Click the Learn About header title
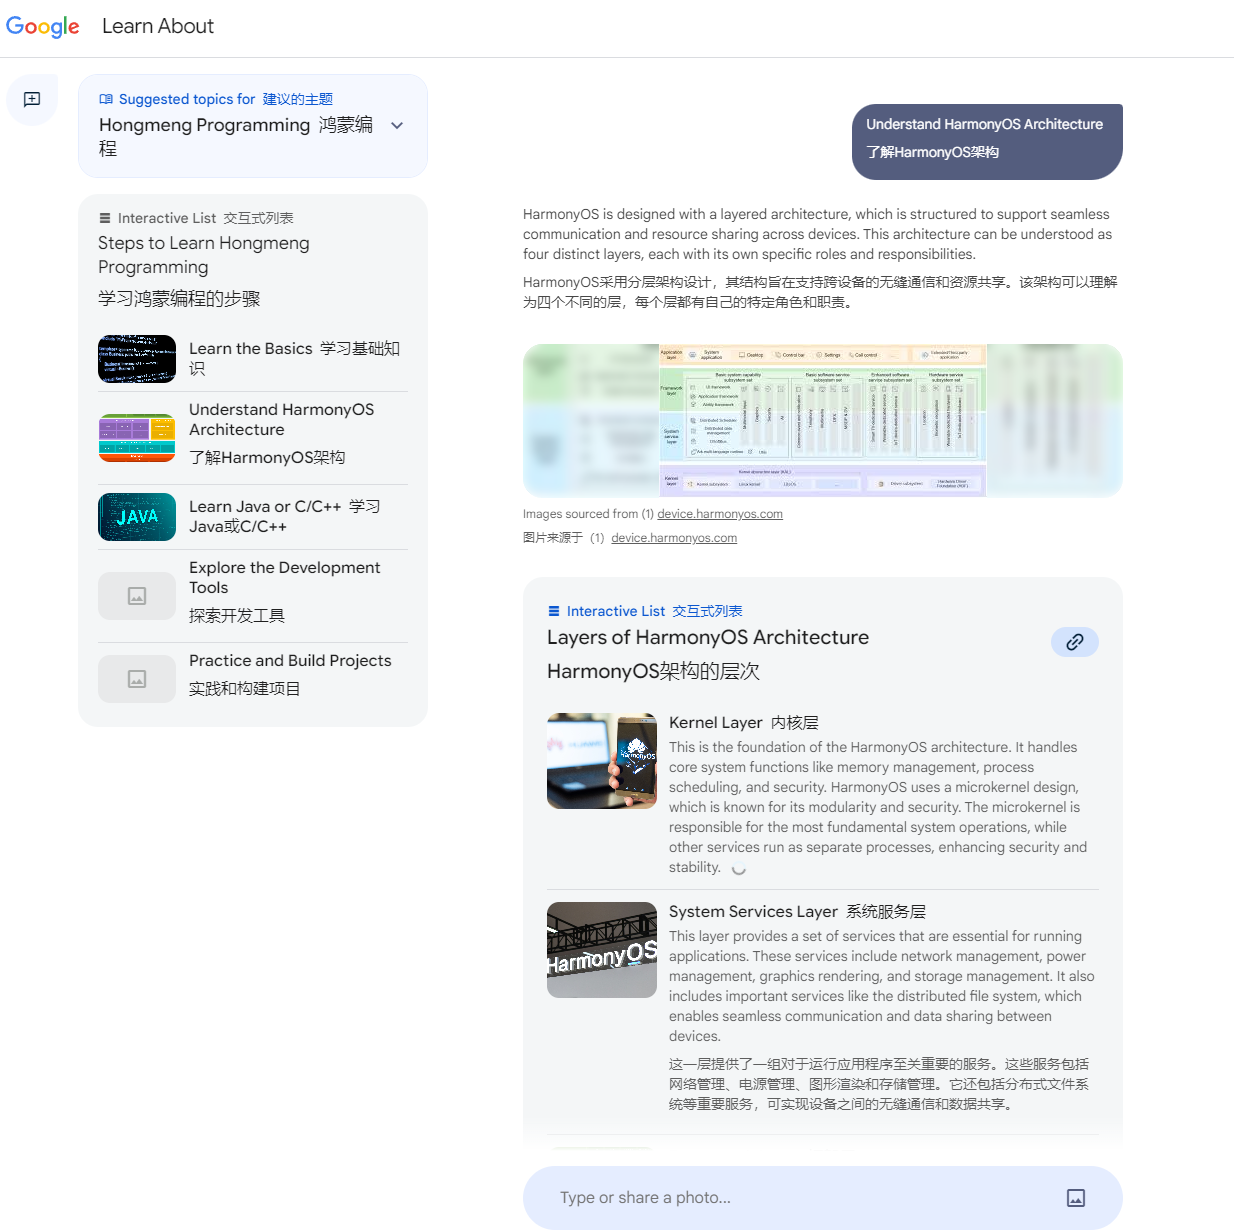 (x=158, y=27)
